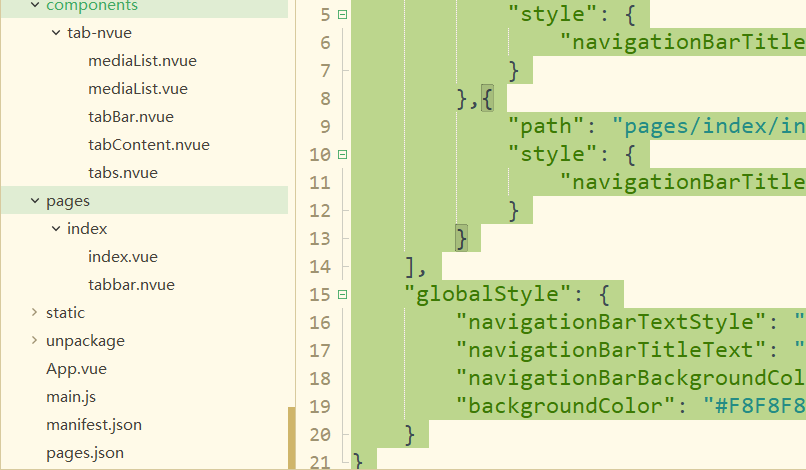Select pages.json in file tree

click(85, 453)
